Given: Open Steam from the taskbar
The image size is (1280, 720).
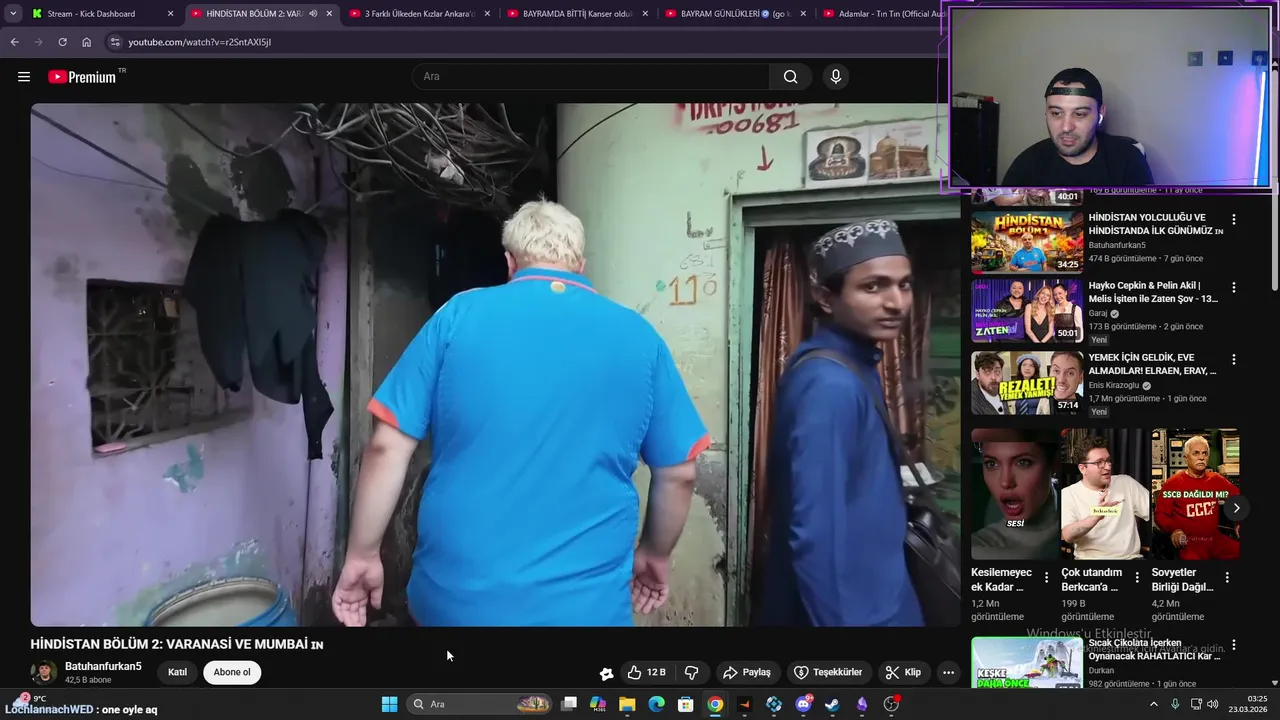Looking at the screenshot, I should tap(832, 704).
